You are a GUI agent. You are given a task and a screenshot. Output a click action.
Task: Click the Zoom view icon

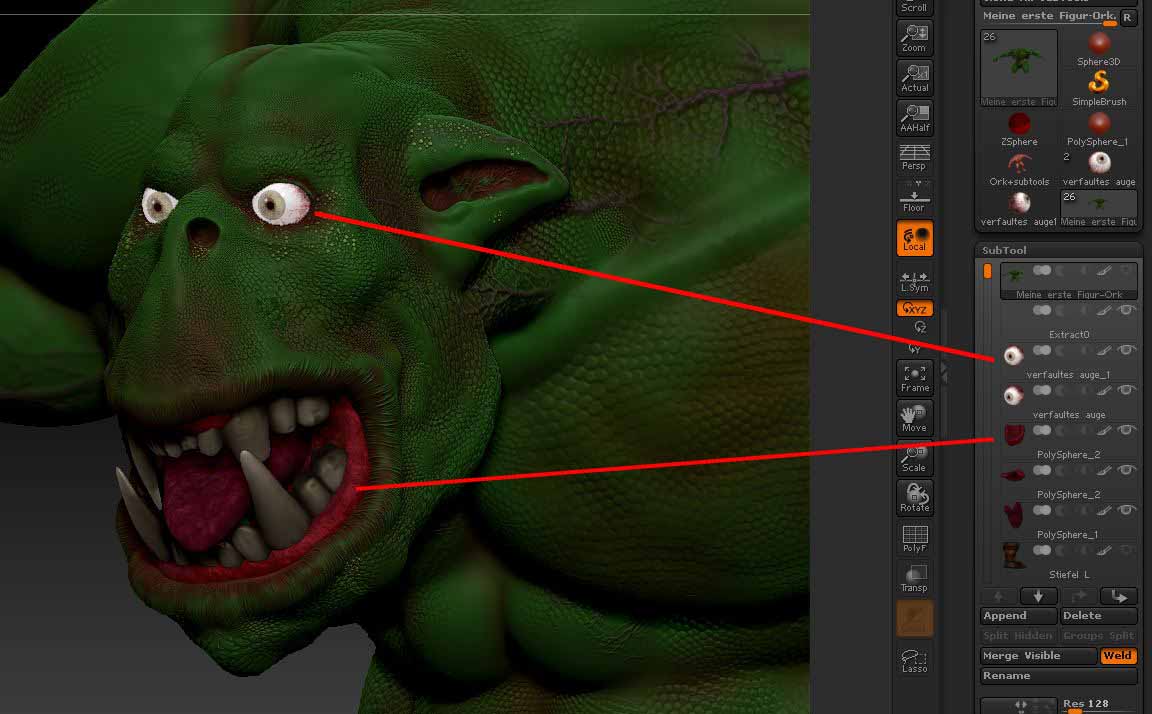pyautogui.click(x=914, y=37)
